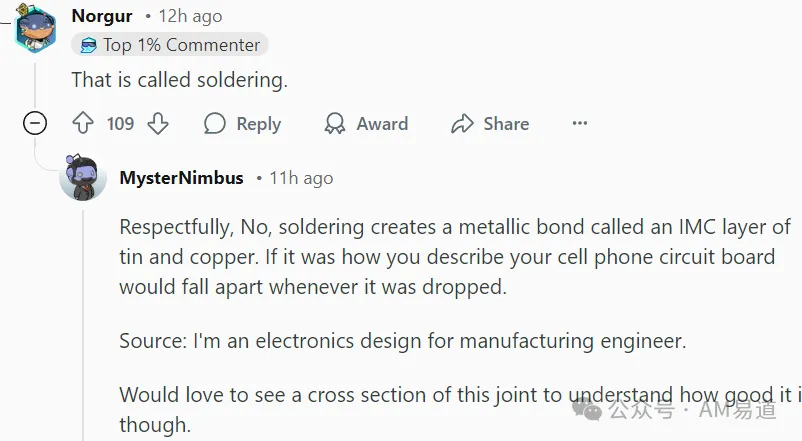Click the Top 1% Commenter badge icon
The width and height of the screenshot is (802, 441).
(89, 45)
